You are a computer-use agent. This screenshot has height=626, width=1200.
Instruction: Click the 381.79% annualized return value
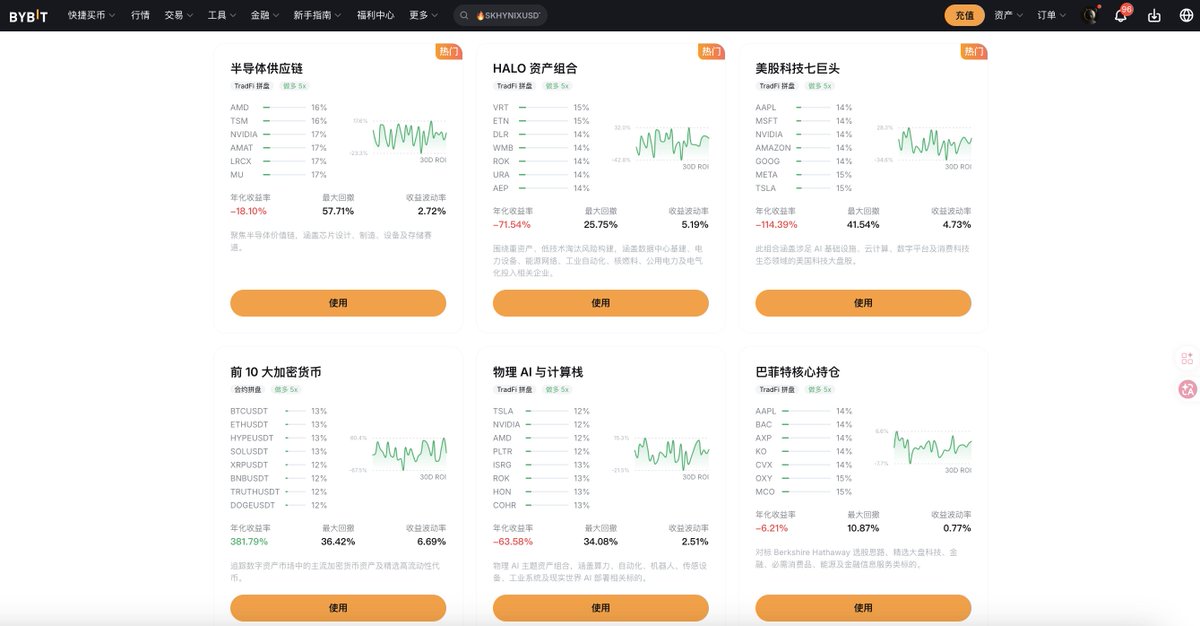point(249,541)
